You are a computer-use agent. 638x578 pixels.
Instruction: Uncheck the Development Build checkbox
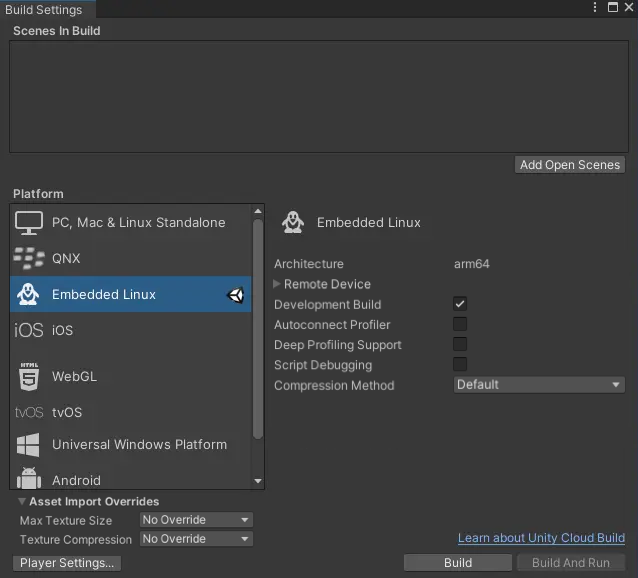(460, 304)
